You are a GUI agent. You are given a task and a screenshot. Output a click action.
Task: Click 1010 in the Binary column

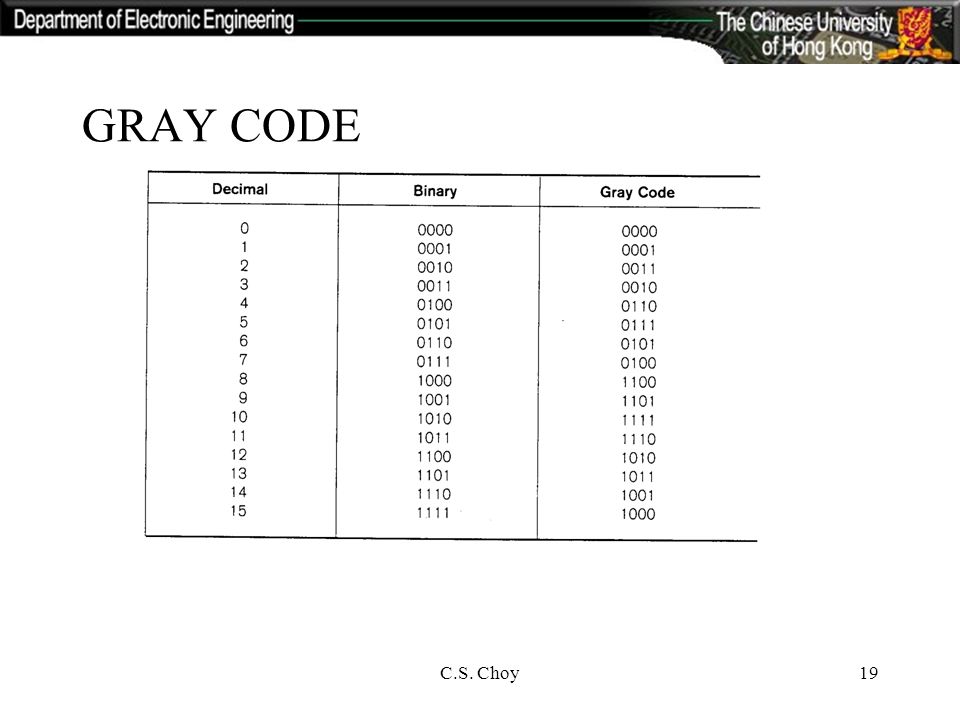coord(435,419)
